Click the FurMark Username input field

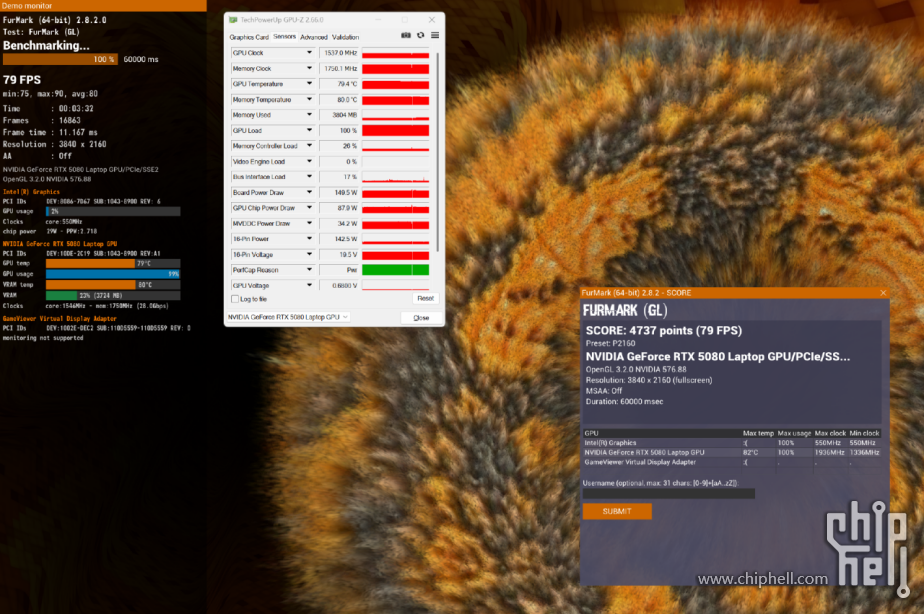pos(669,494)
